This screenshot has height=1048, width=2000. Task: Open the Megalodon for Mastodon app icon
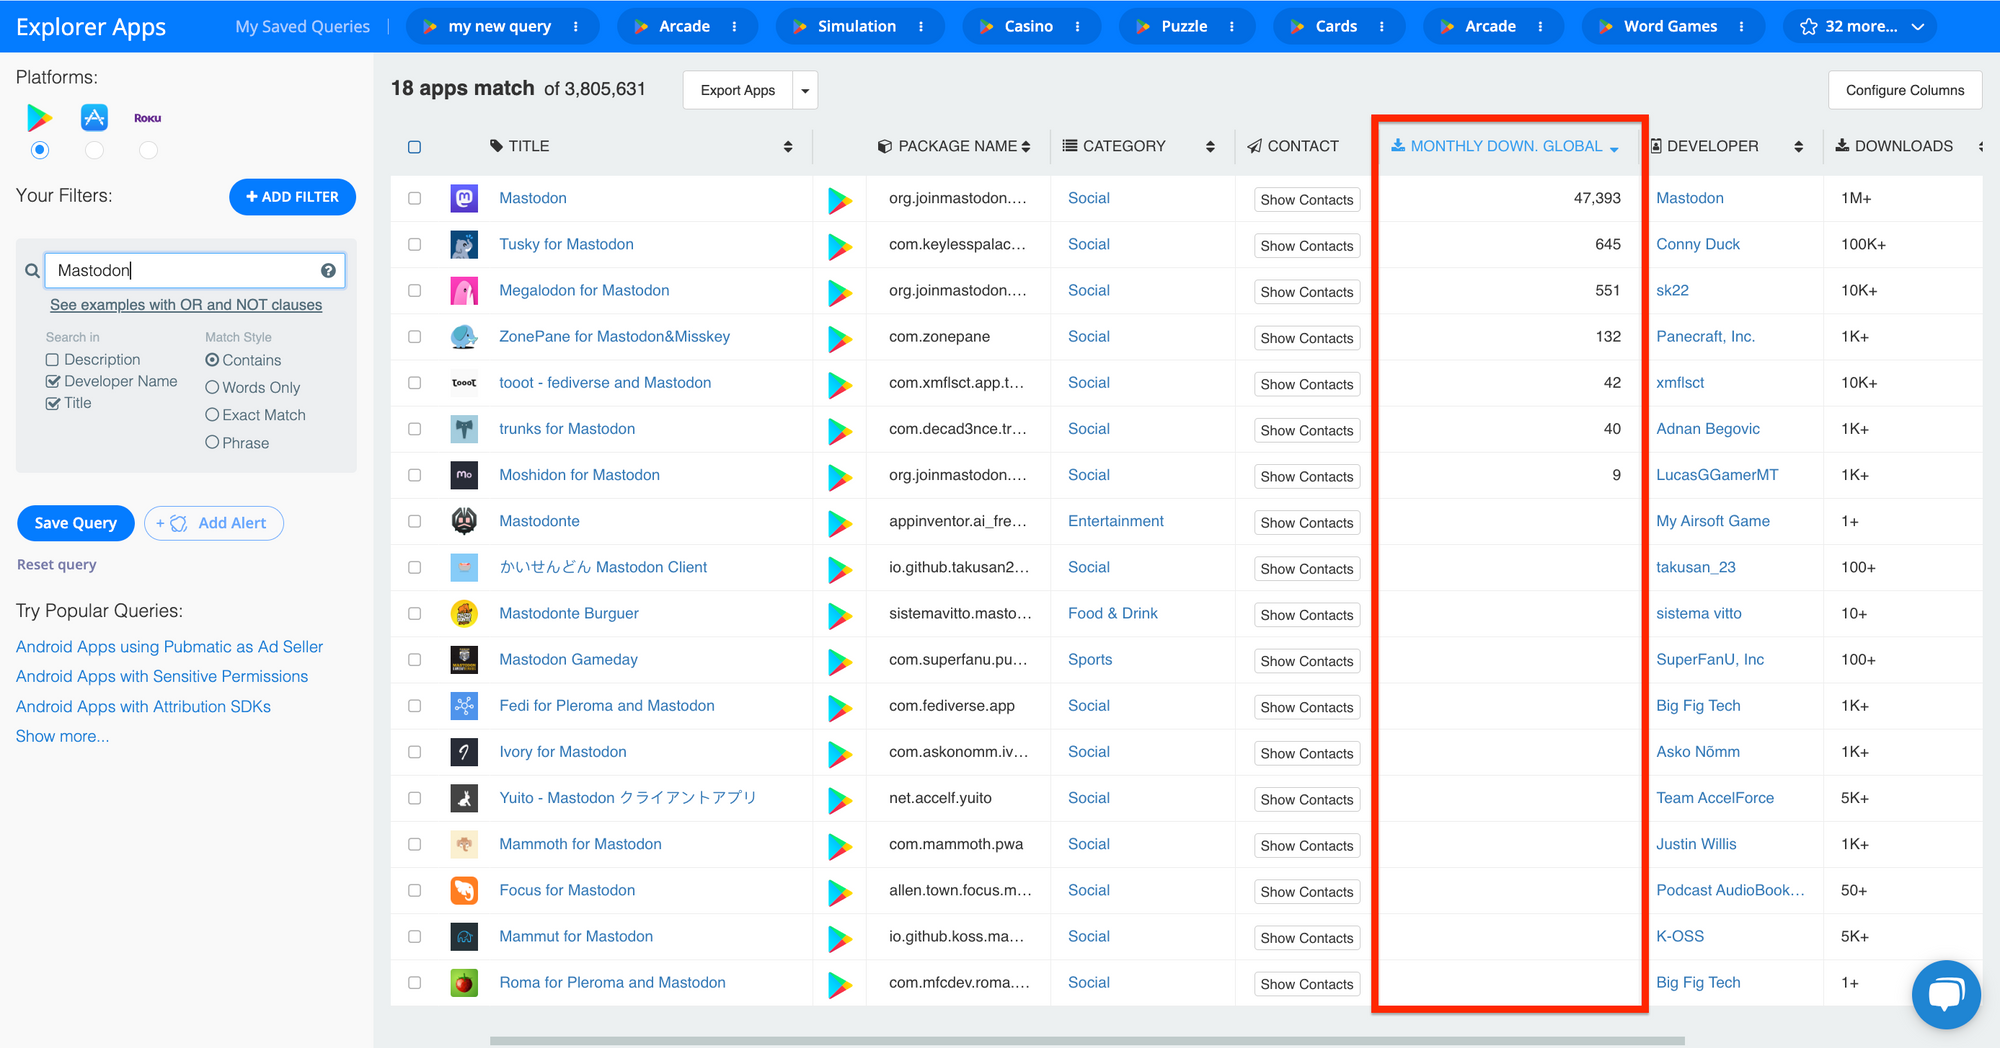tap(464, 290)
